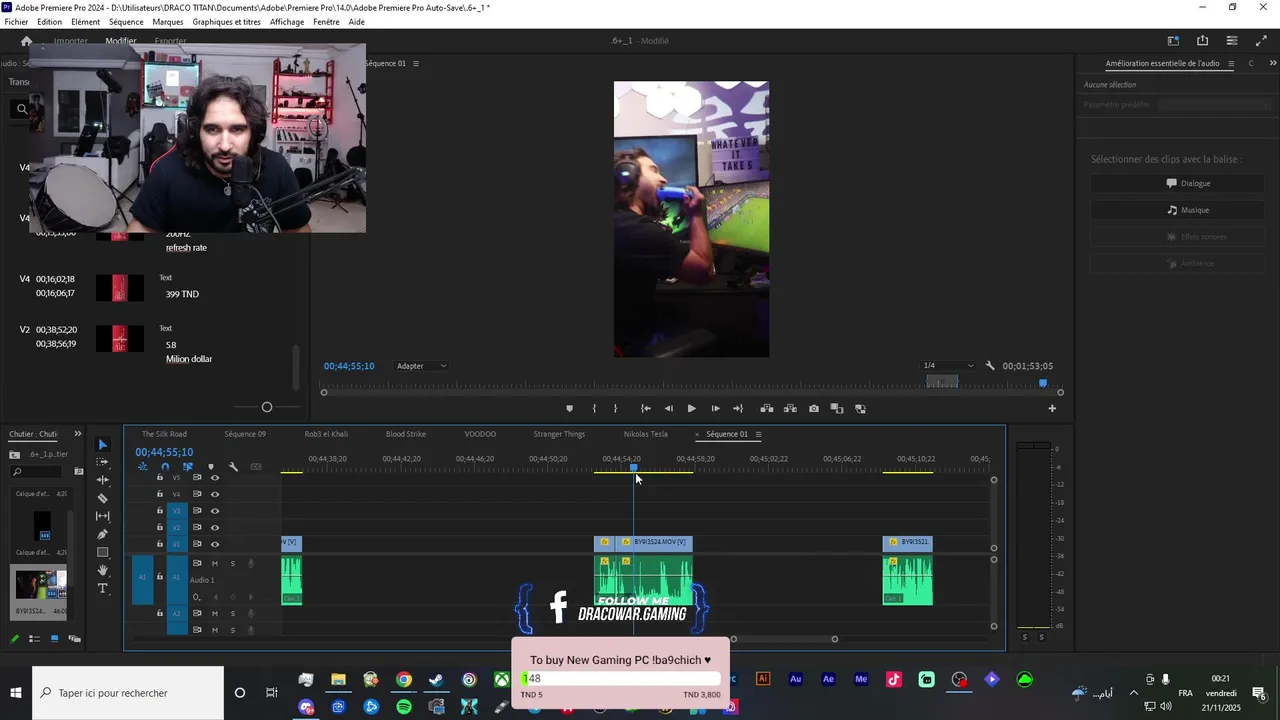This screenshot has height=720, width=1280.
Task: Go to the Home screen icon
Action: [x=27, y=41]
